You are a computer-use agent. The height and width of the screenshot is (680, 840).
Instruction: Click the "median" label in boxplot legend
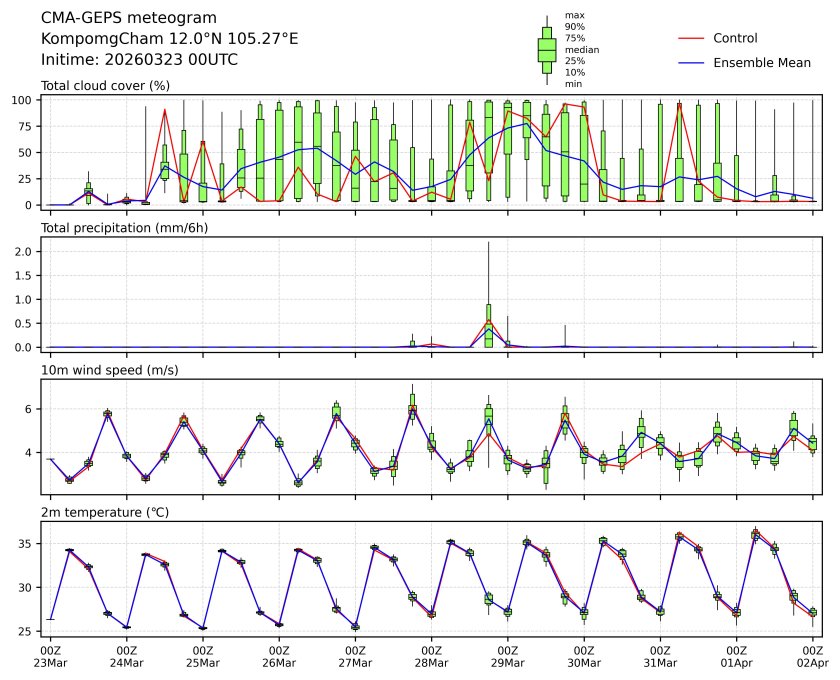(x=579, y=49)
